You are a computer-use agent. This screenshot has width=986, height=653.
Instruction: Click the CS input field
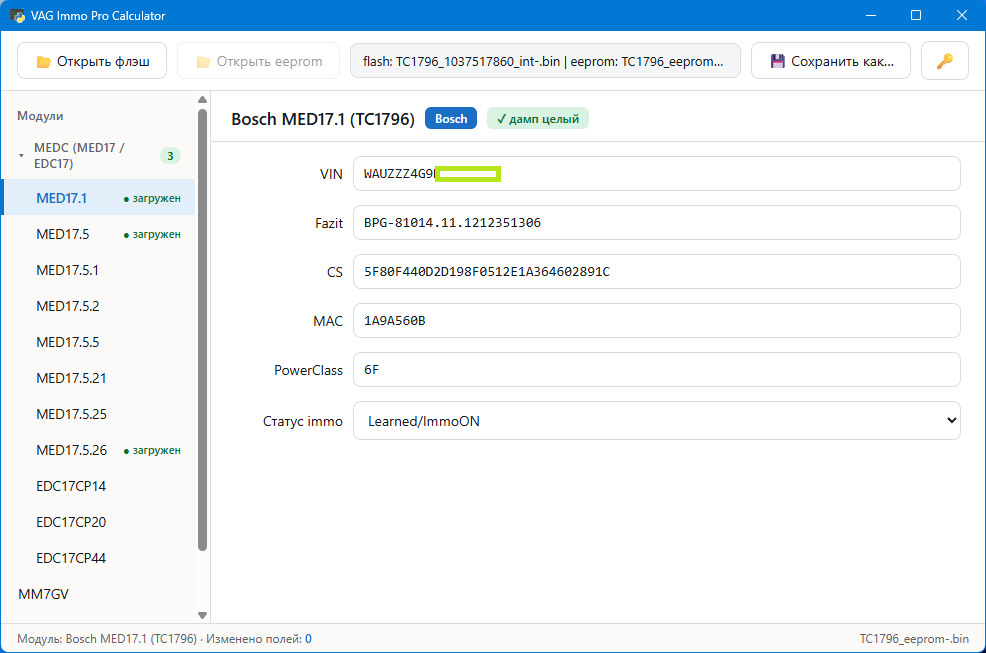656,272
